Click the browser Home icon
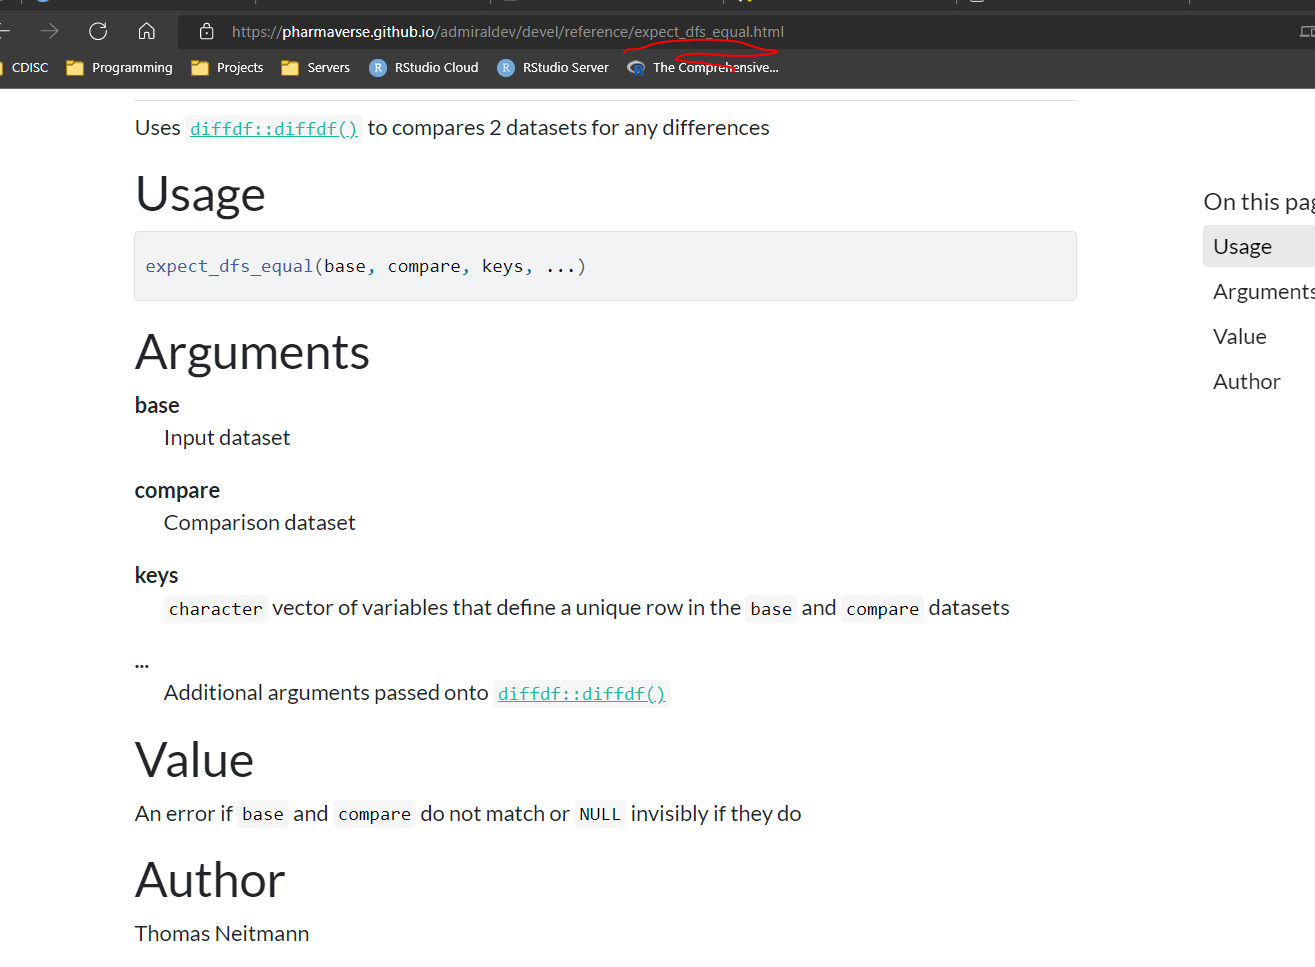The image size is (1315, 967). pos(146,31)
